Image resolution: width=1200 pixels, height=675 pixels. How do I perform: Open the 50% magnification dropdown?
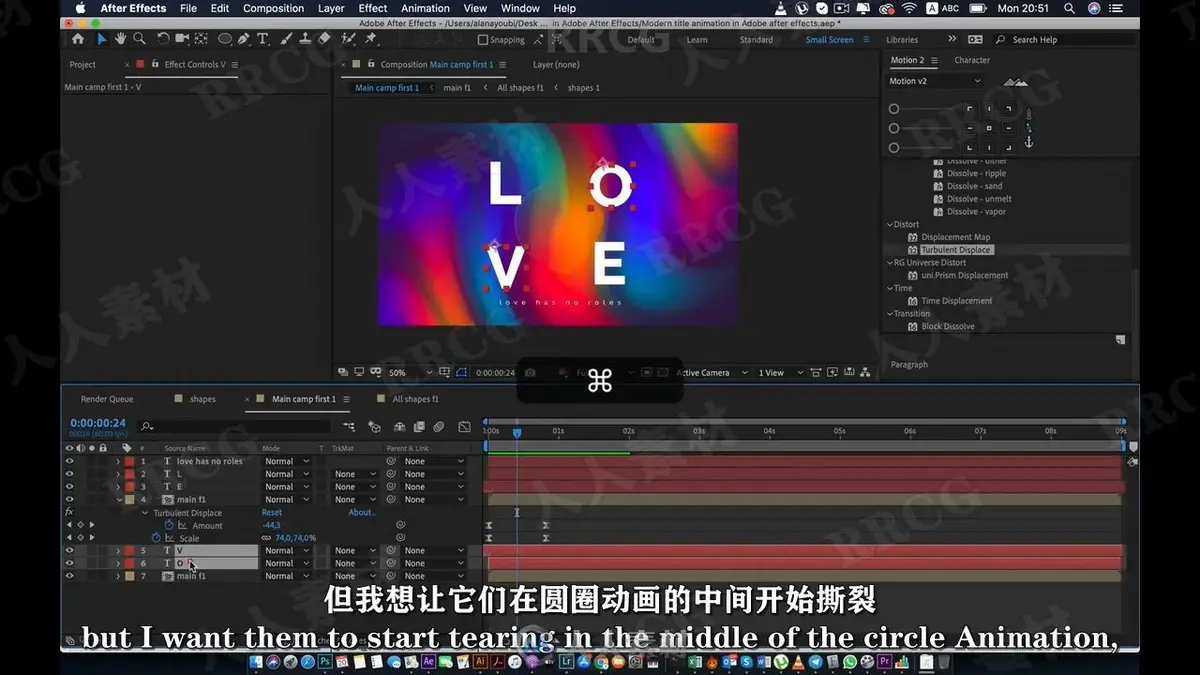[410, 373]
